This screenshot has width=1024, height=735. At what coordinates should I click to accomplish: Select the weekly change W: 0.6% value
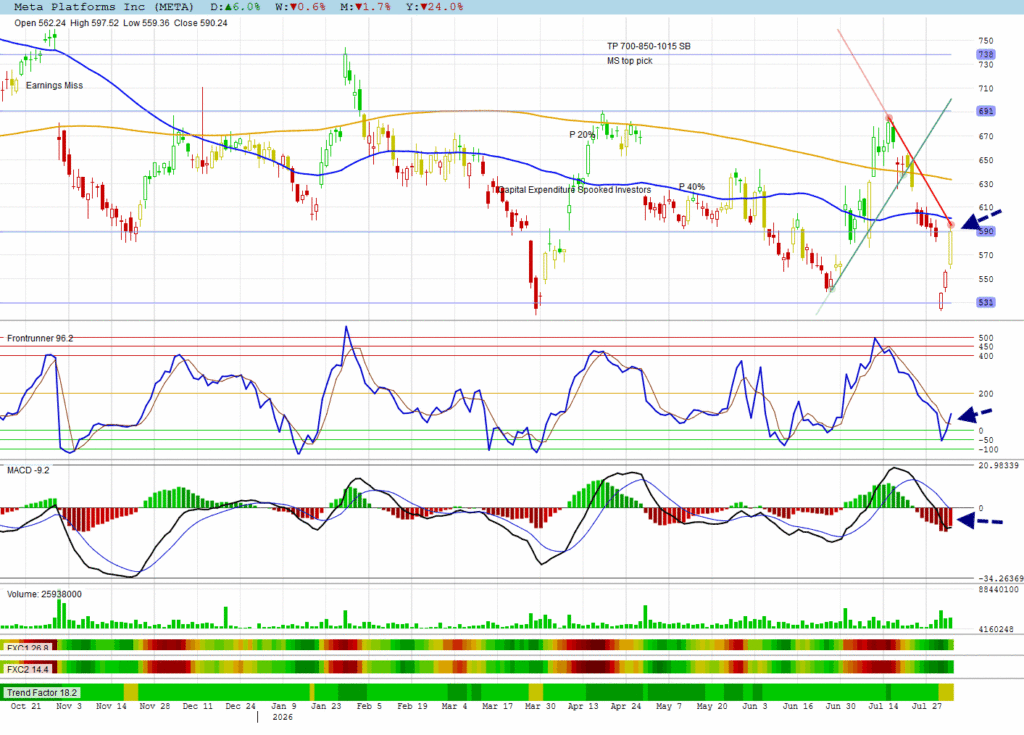tap(300, 7)
